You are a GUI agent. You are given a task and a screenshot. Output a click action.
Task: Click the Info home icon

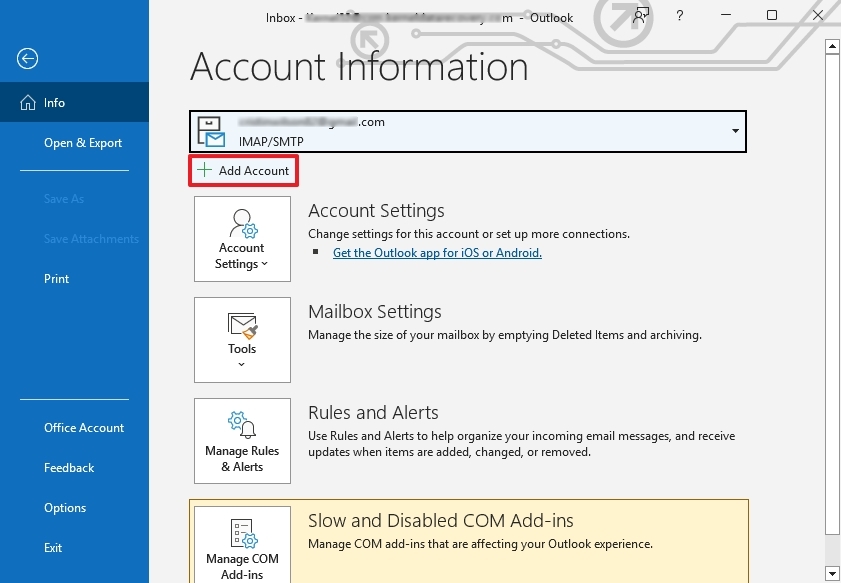[28, 102]
